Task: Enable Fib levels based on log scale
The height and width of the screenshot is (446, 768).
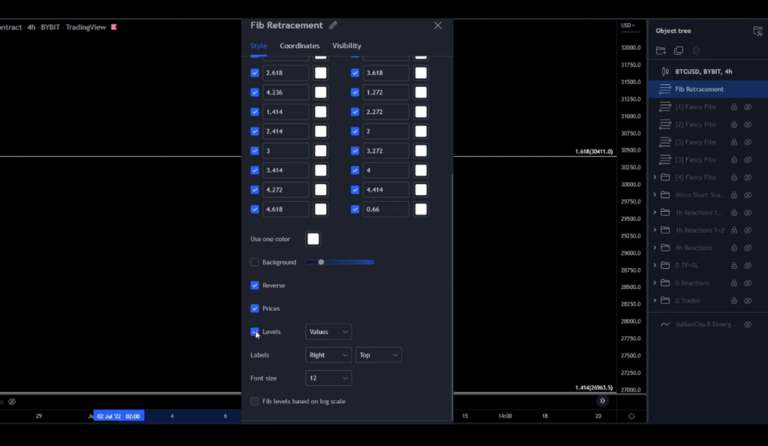Action: tap(255, 401)
